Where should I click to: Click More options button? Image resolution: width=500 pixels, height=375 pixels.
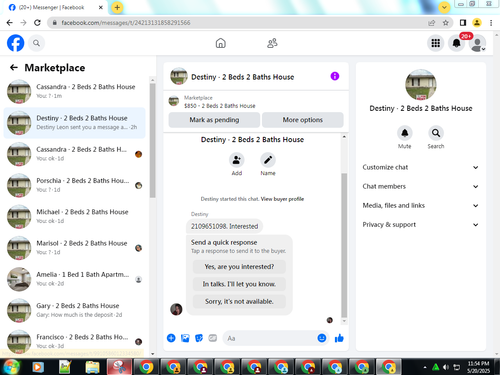(x=303, y=120)
